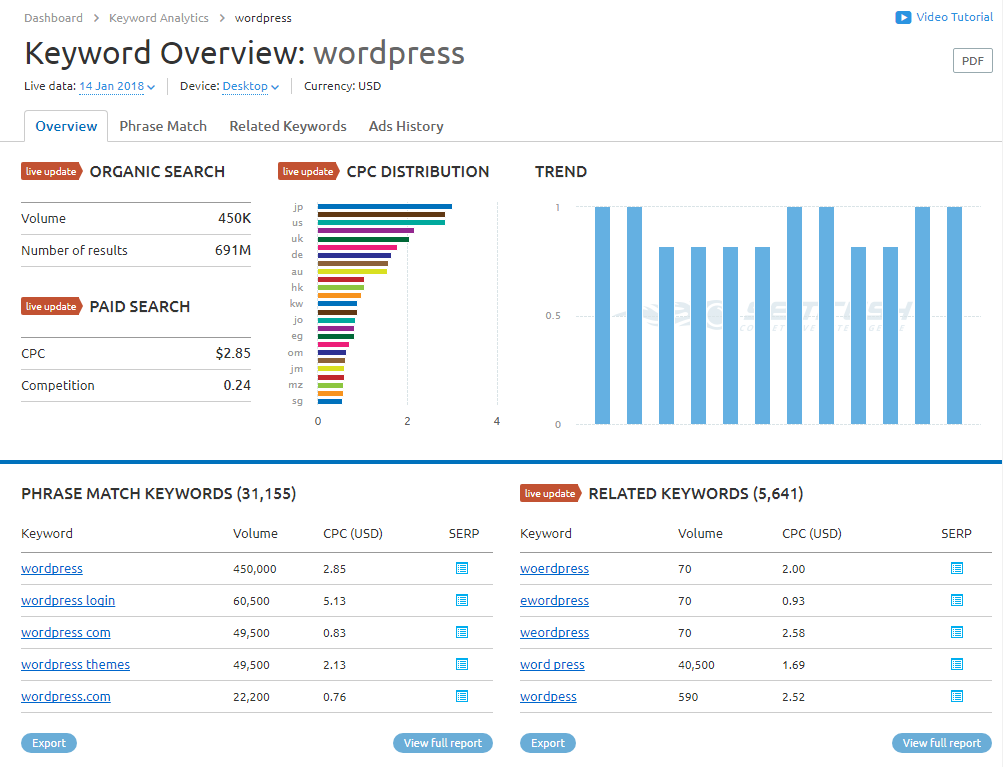Open the woerdpress related keyword
The width and height of the screenshot is (1003, 767).
pos(555,568)
